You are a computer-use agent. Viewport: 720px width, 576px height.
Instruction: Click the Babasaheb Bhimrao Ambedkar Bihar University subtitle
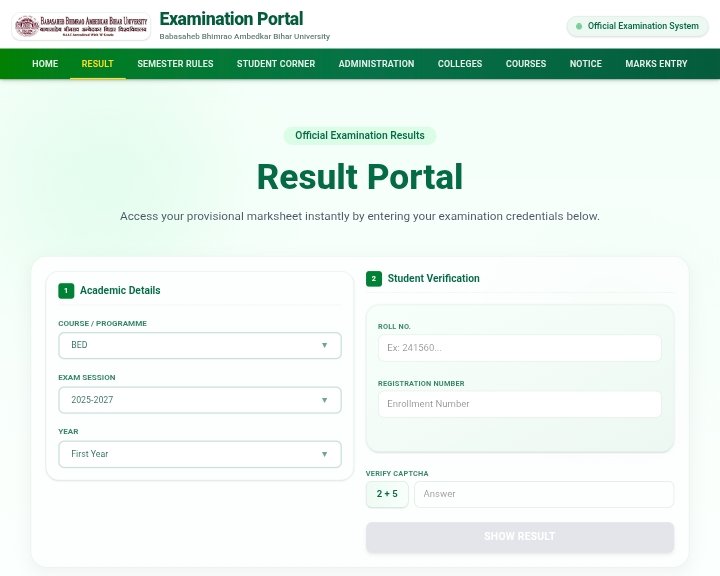pyautogui.click(x=245, y=36)
